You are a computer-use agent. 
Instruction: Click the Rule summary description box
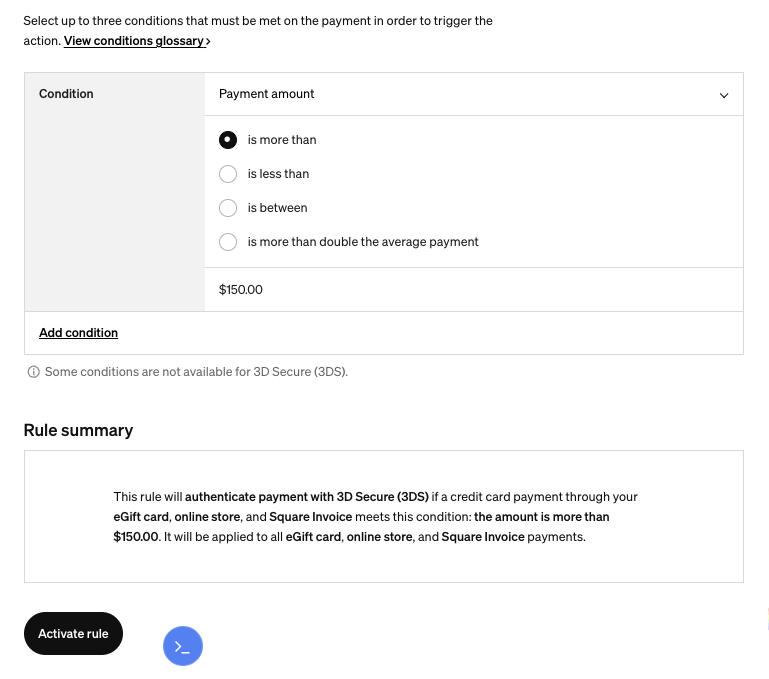click(x=384, y=517)
